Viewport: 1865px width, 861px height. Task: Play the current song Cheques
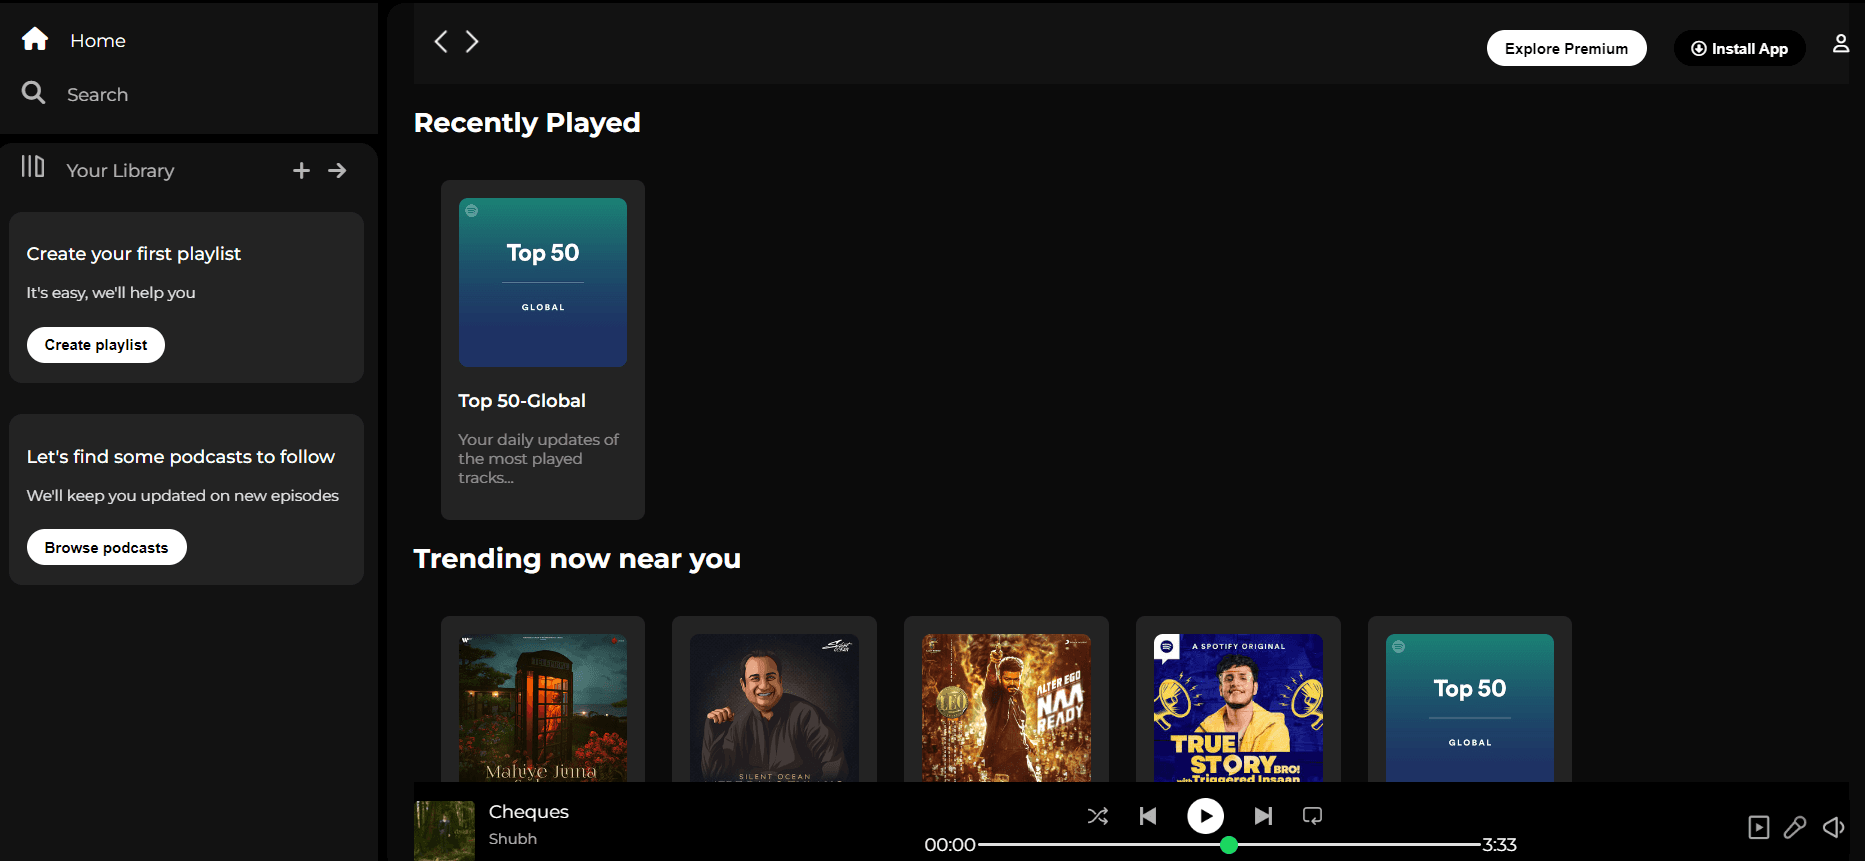point(1205,816)
